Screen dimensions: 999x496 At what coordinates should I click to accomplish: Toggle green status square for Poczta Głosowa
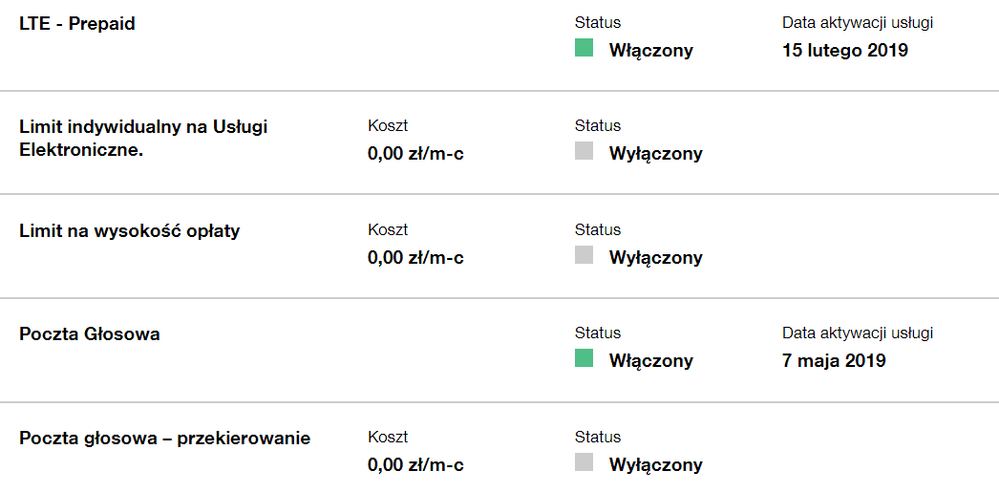pos(584,359)
